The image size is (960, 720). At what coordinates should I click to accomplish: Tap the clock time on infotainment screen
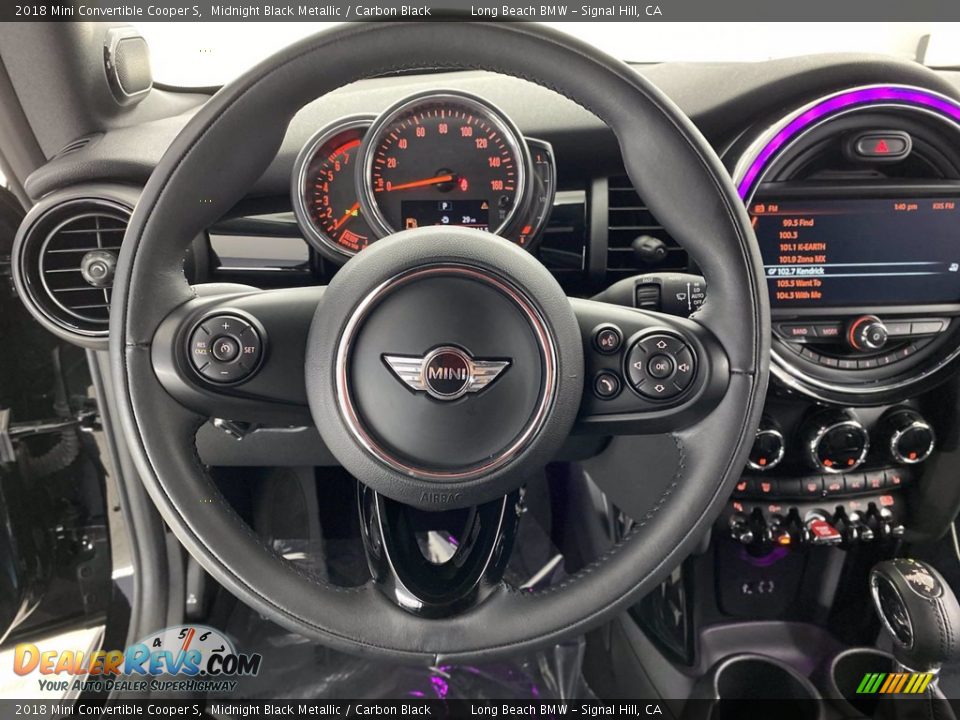click(x=905, y=208)
